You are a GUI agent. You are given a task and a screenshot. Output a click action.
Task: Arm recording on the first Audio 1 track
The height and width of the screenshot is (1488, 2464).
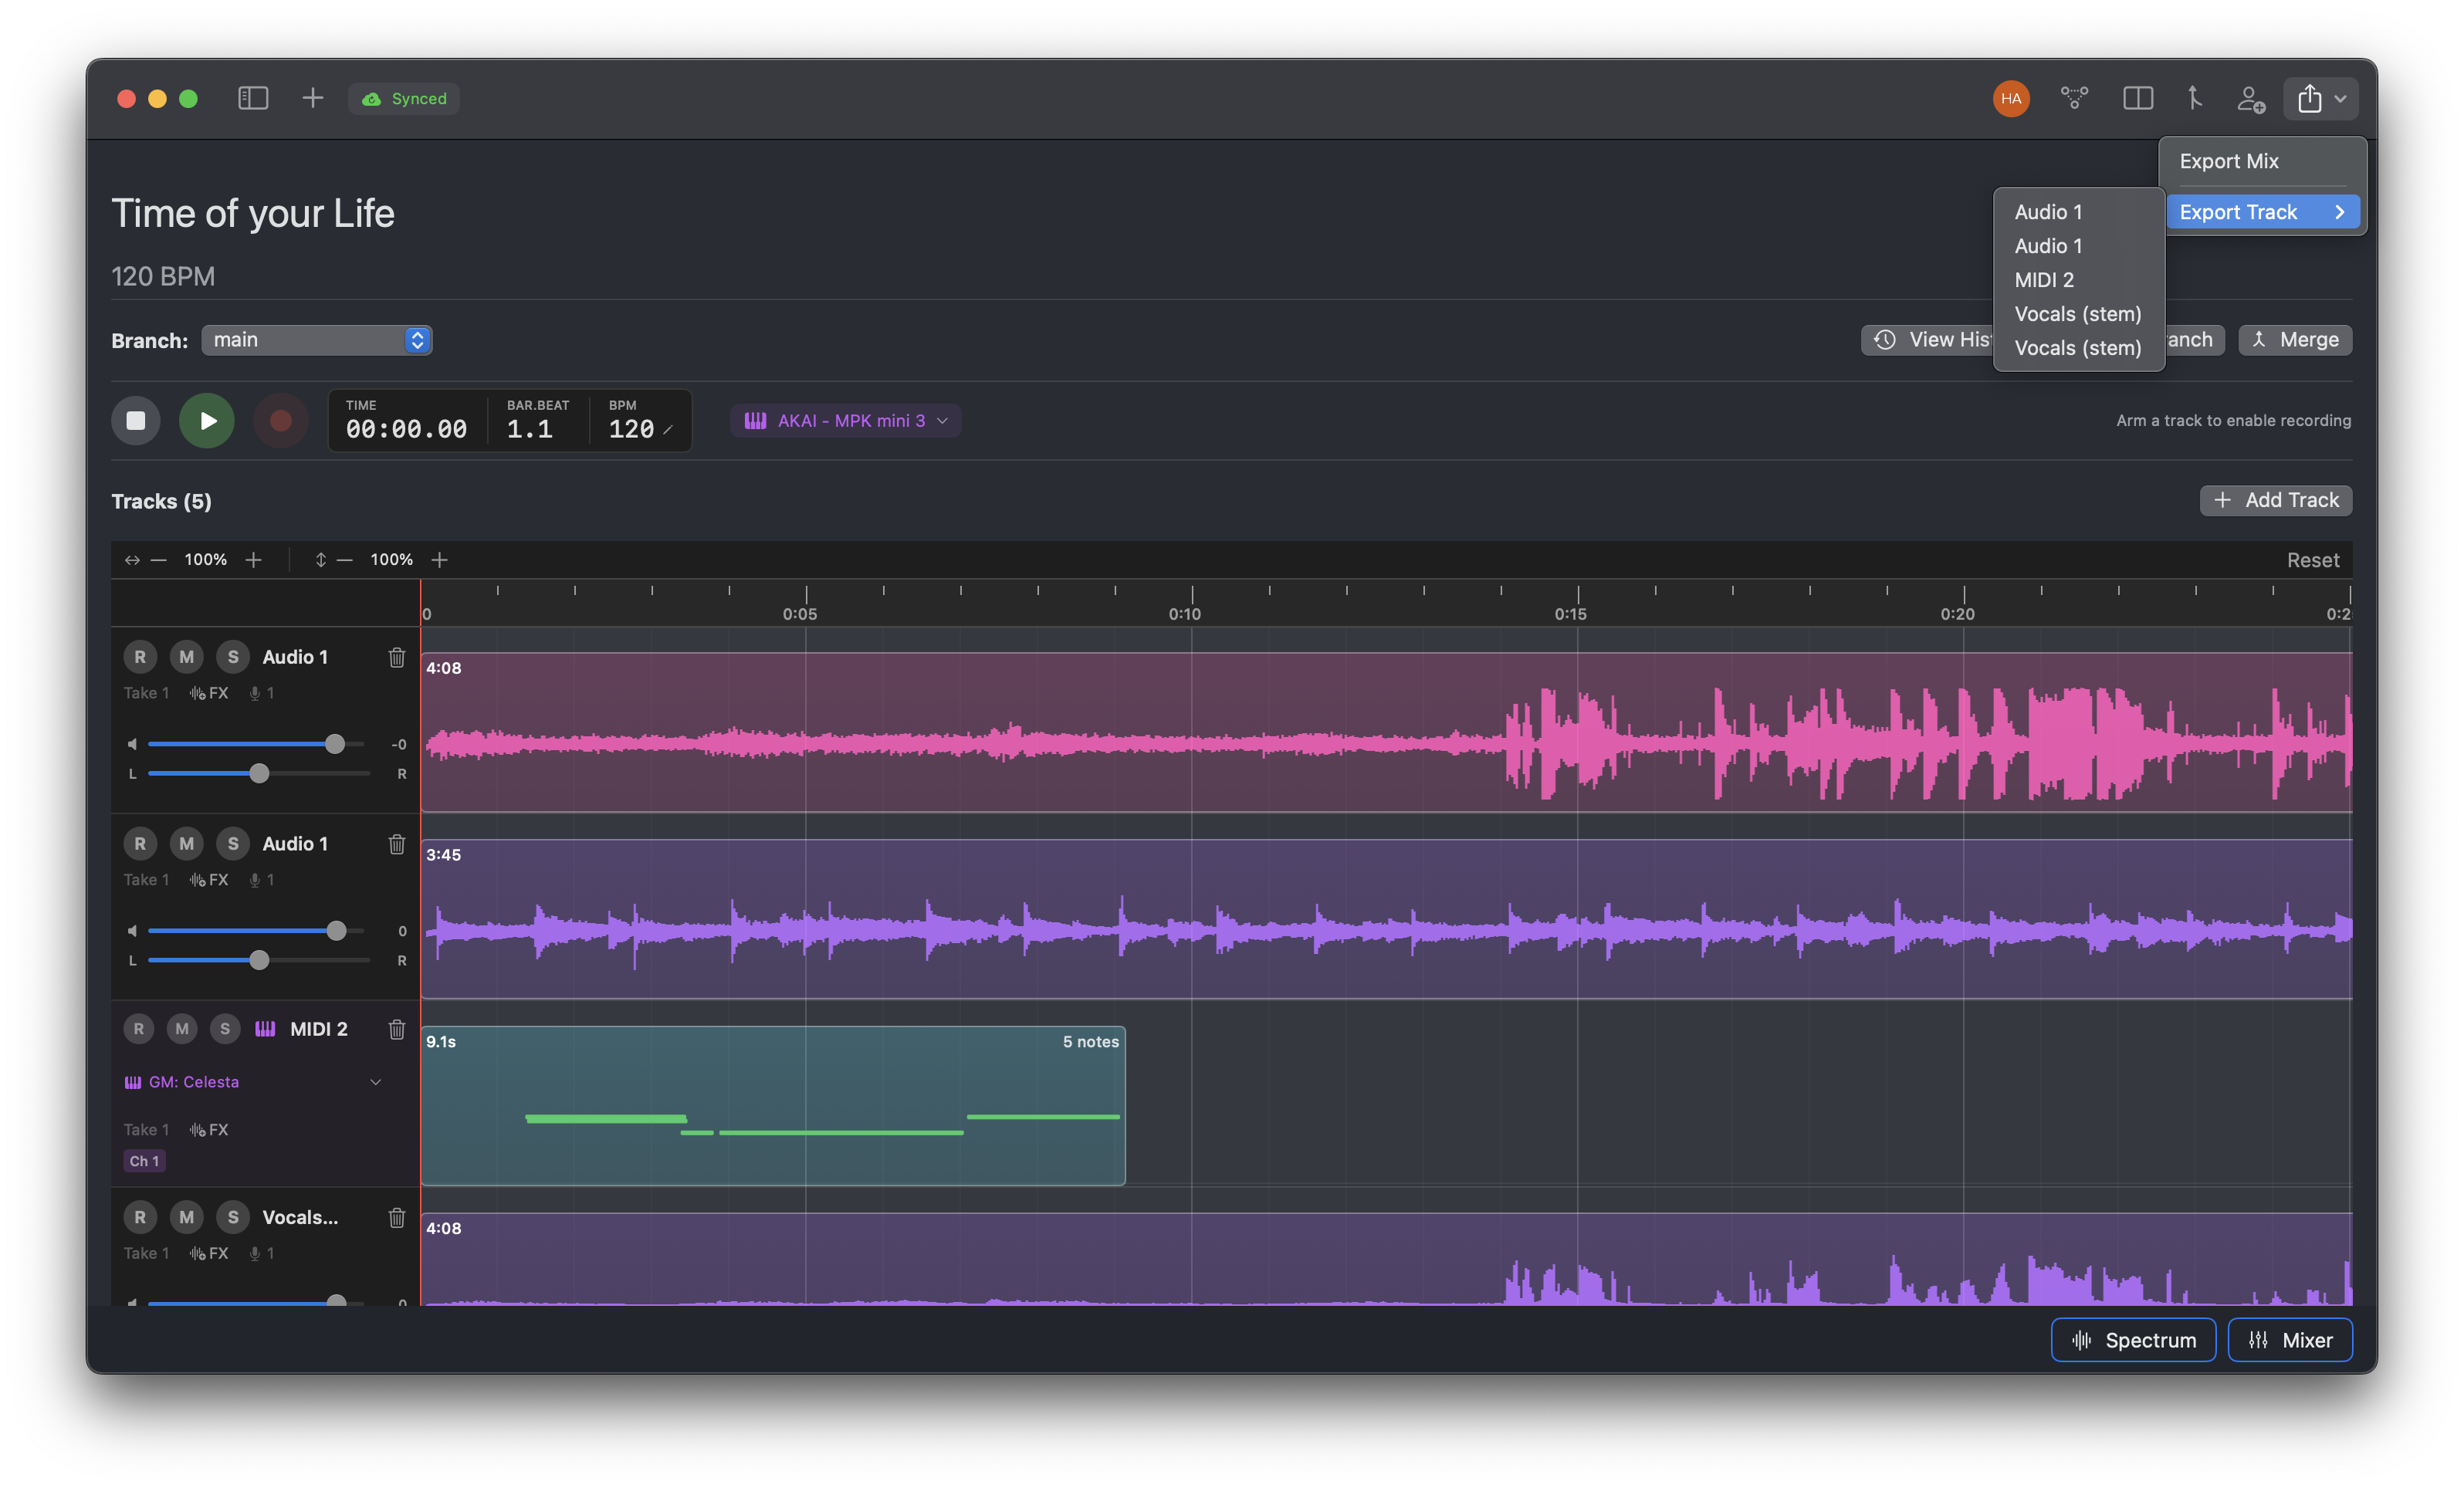click(139, 656)
